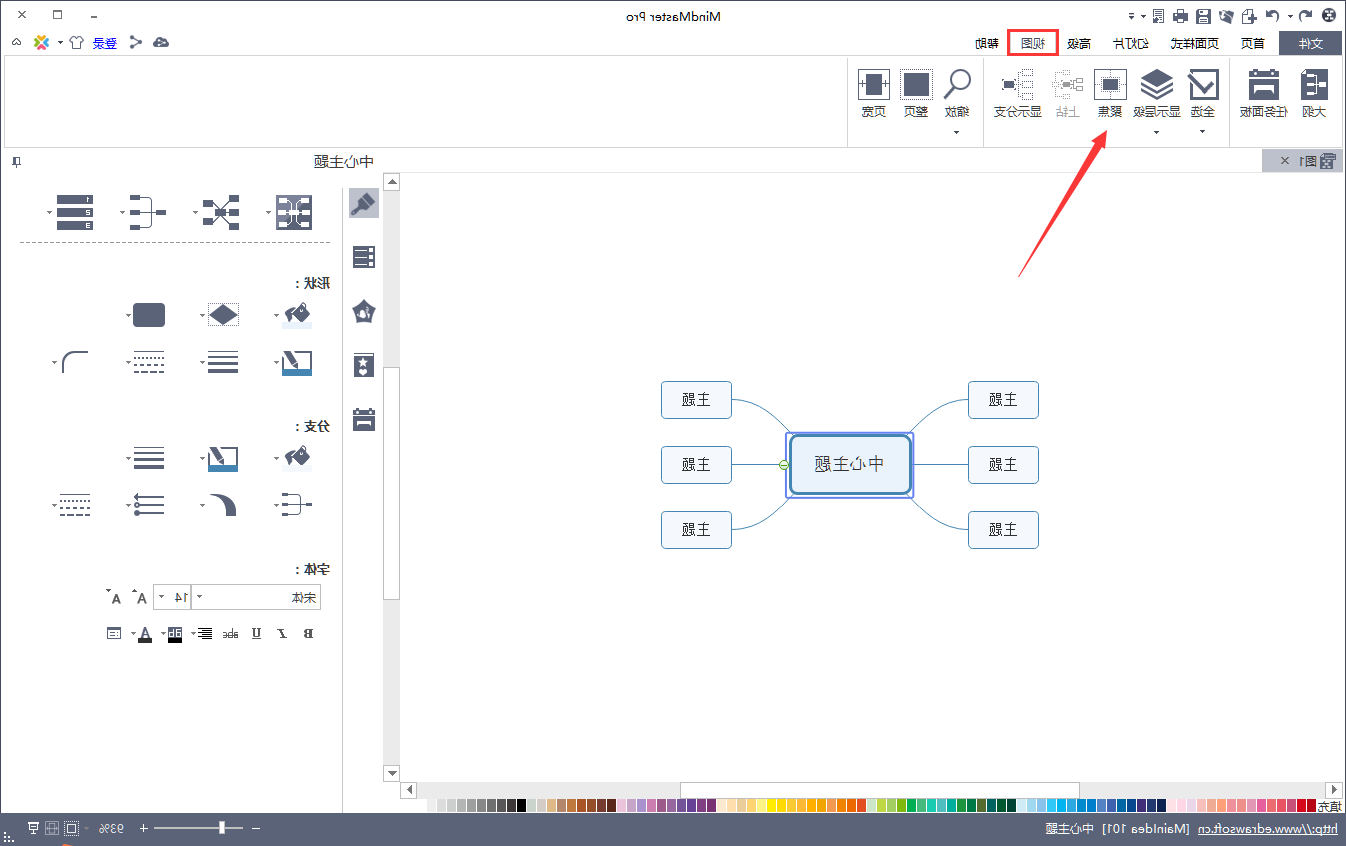The width and height of the screenshot is (1346, 846).
Task: Click the horizontal scrollbar thumb under canvas
Action: click(x=880, y=790)
